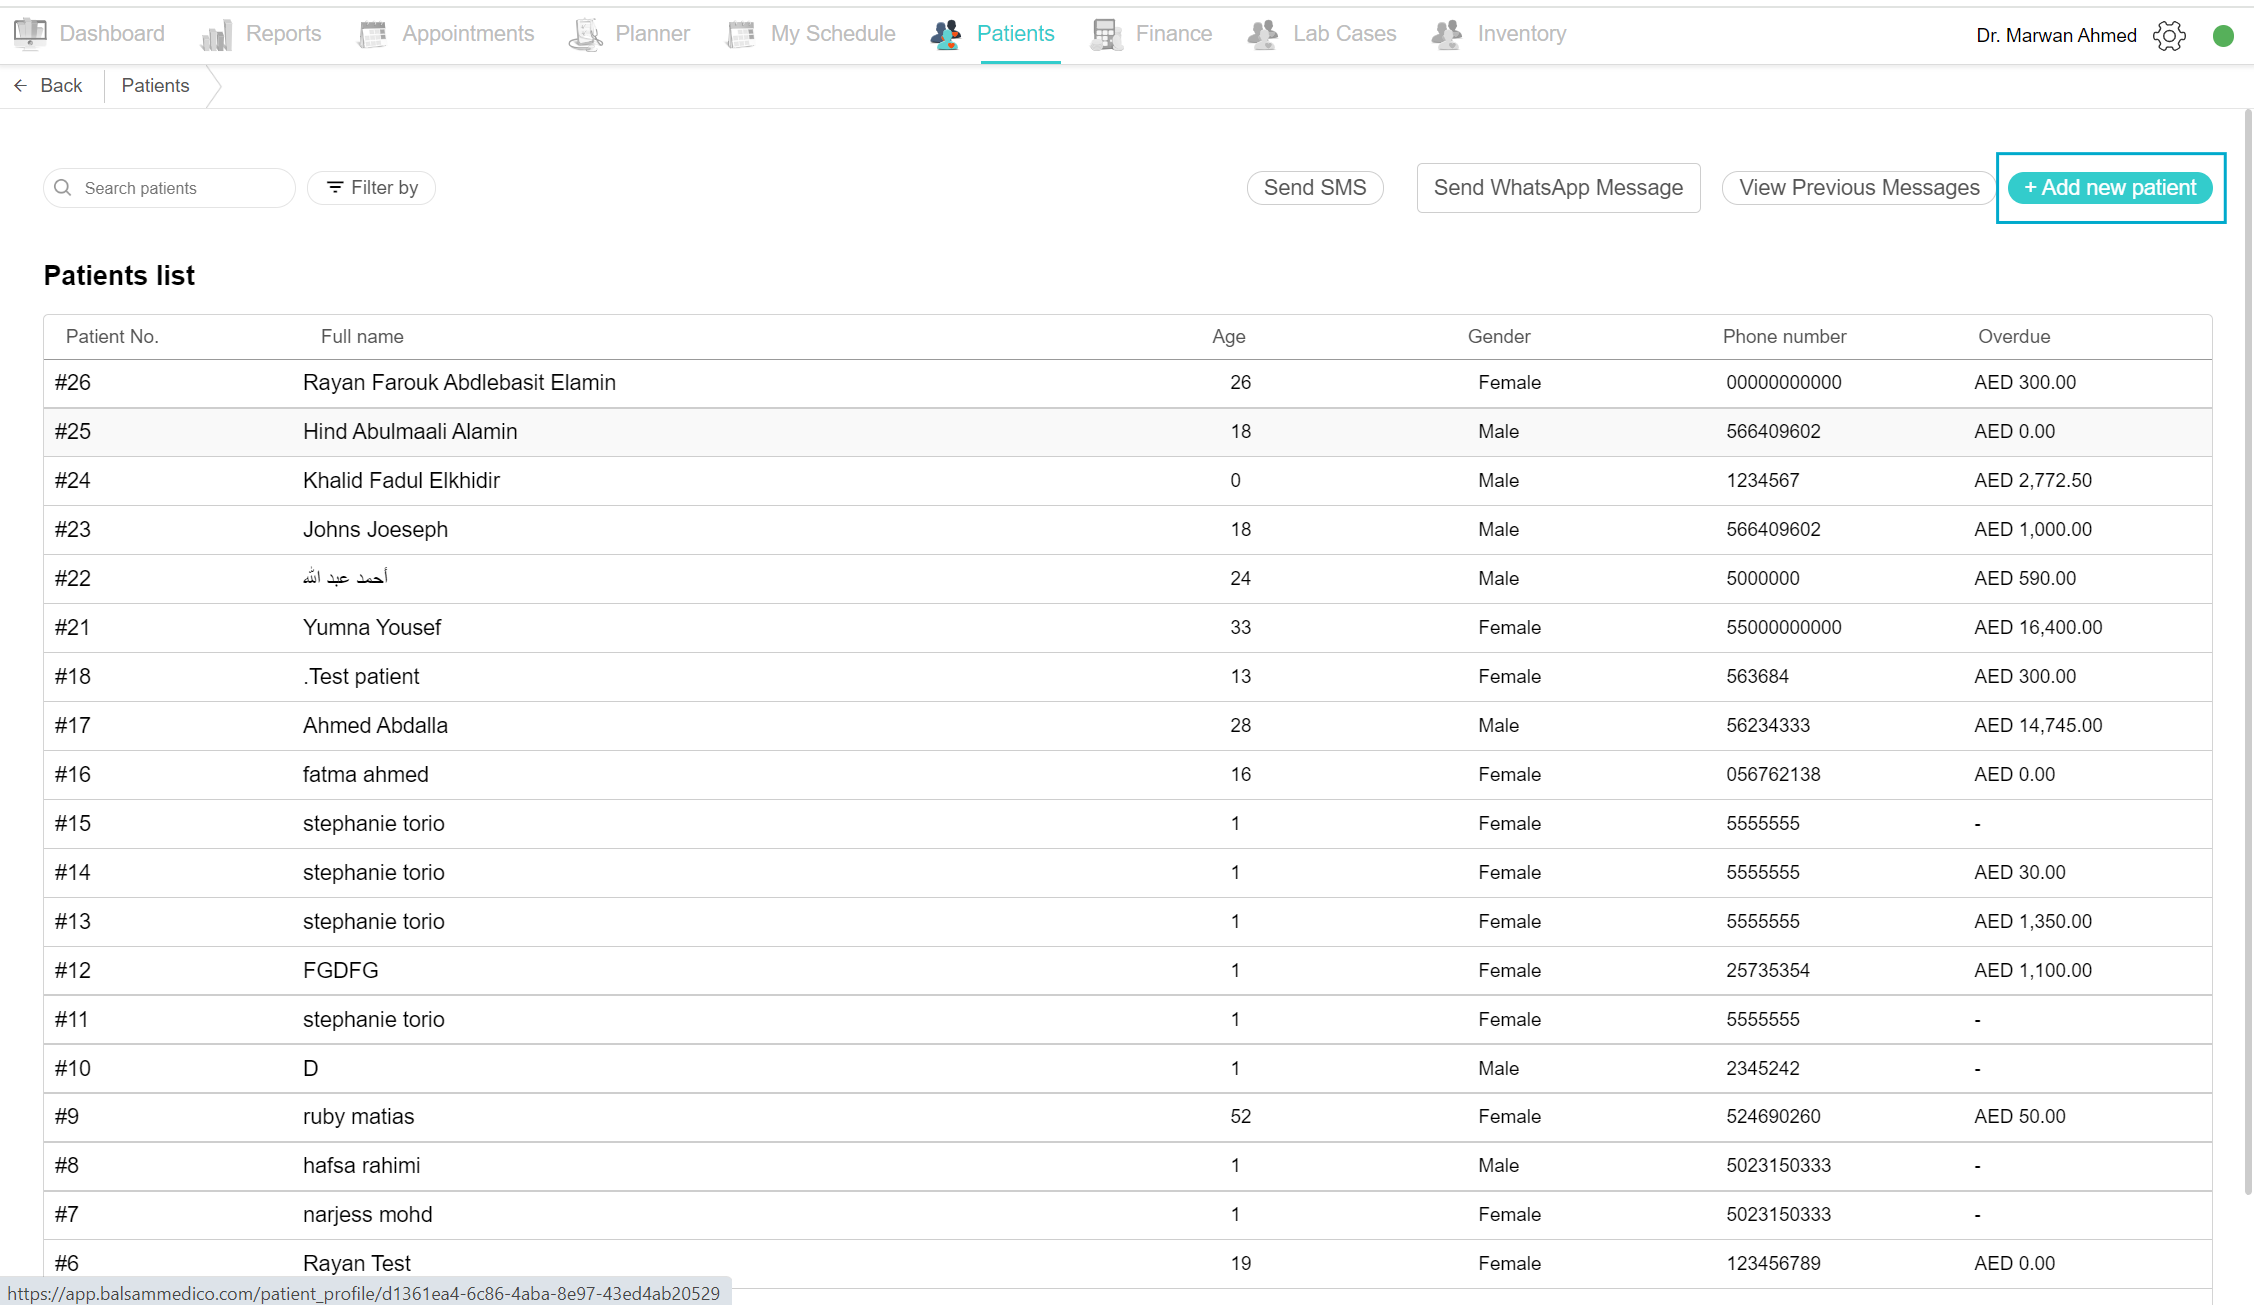Click overdue amount AED 16,400.00
Viewport: 2254px width, 1305px height.
(2038, 628)
